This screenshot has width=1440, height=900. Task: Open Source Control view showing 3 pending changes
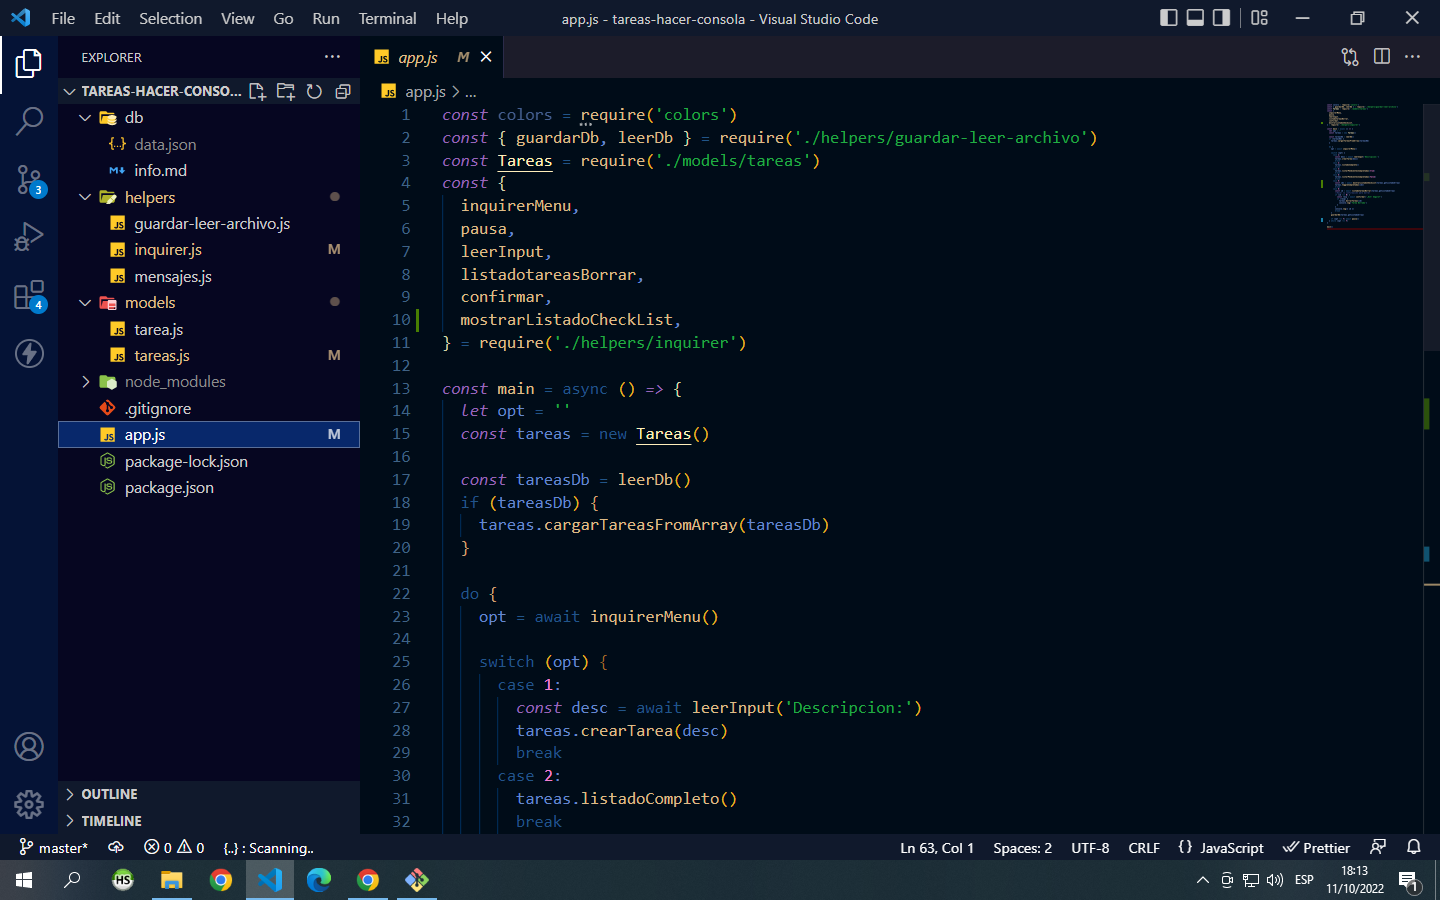(29, 181)
